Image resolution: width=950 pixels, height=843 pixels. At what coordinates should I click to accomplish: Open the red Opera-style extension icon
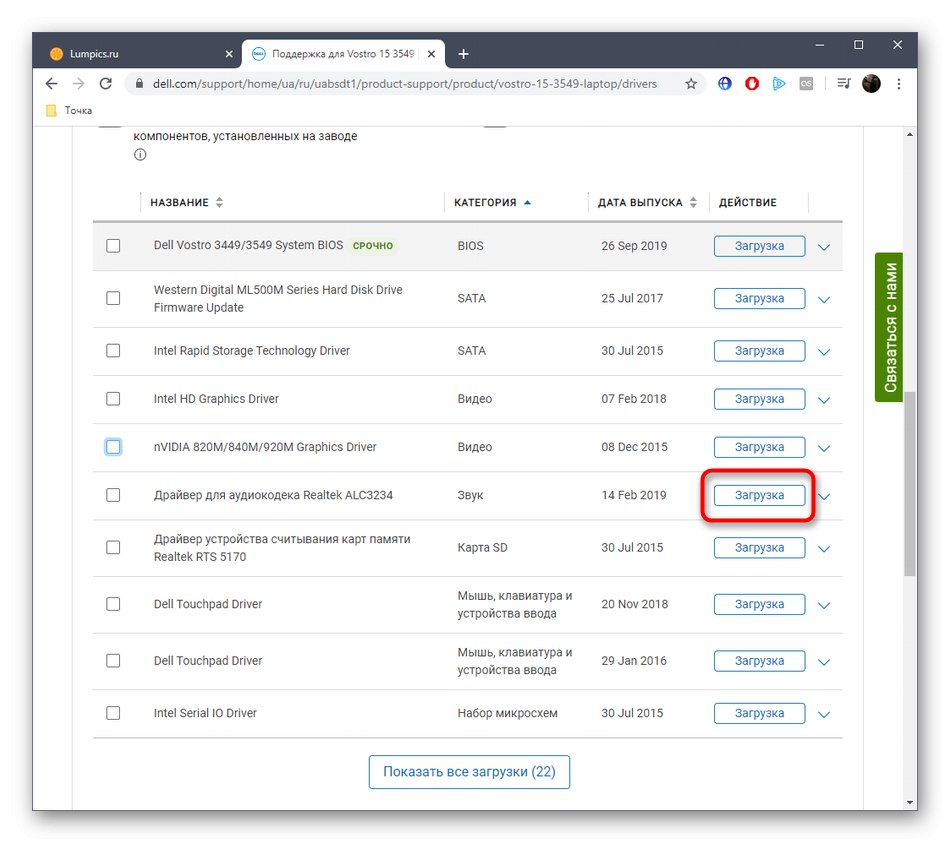tap(752, 84)
